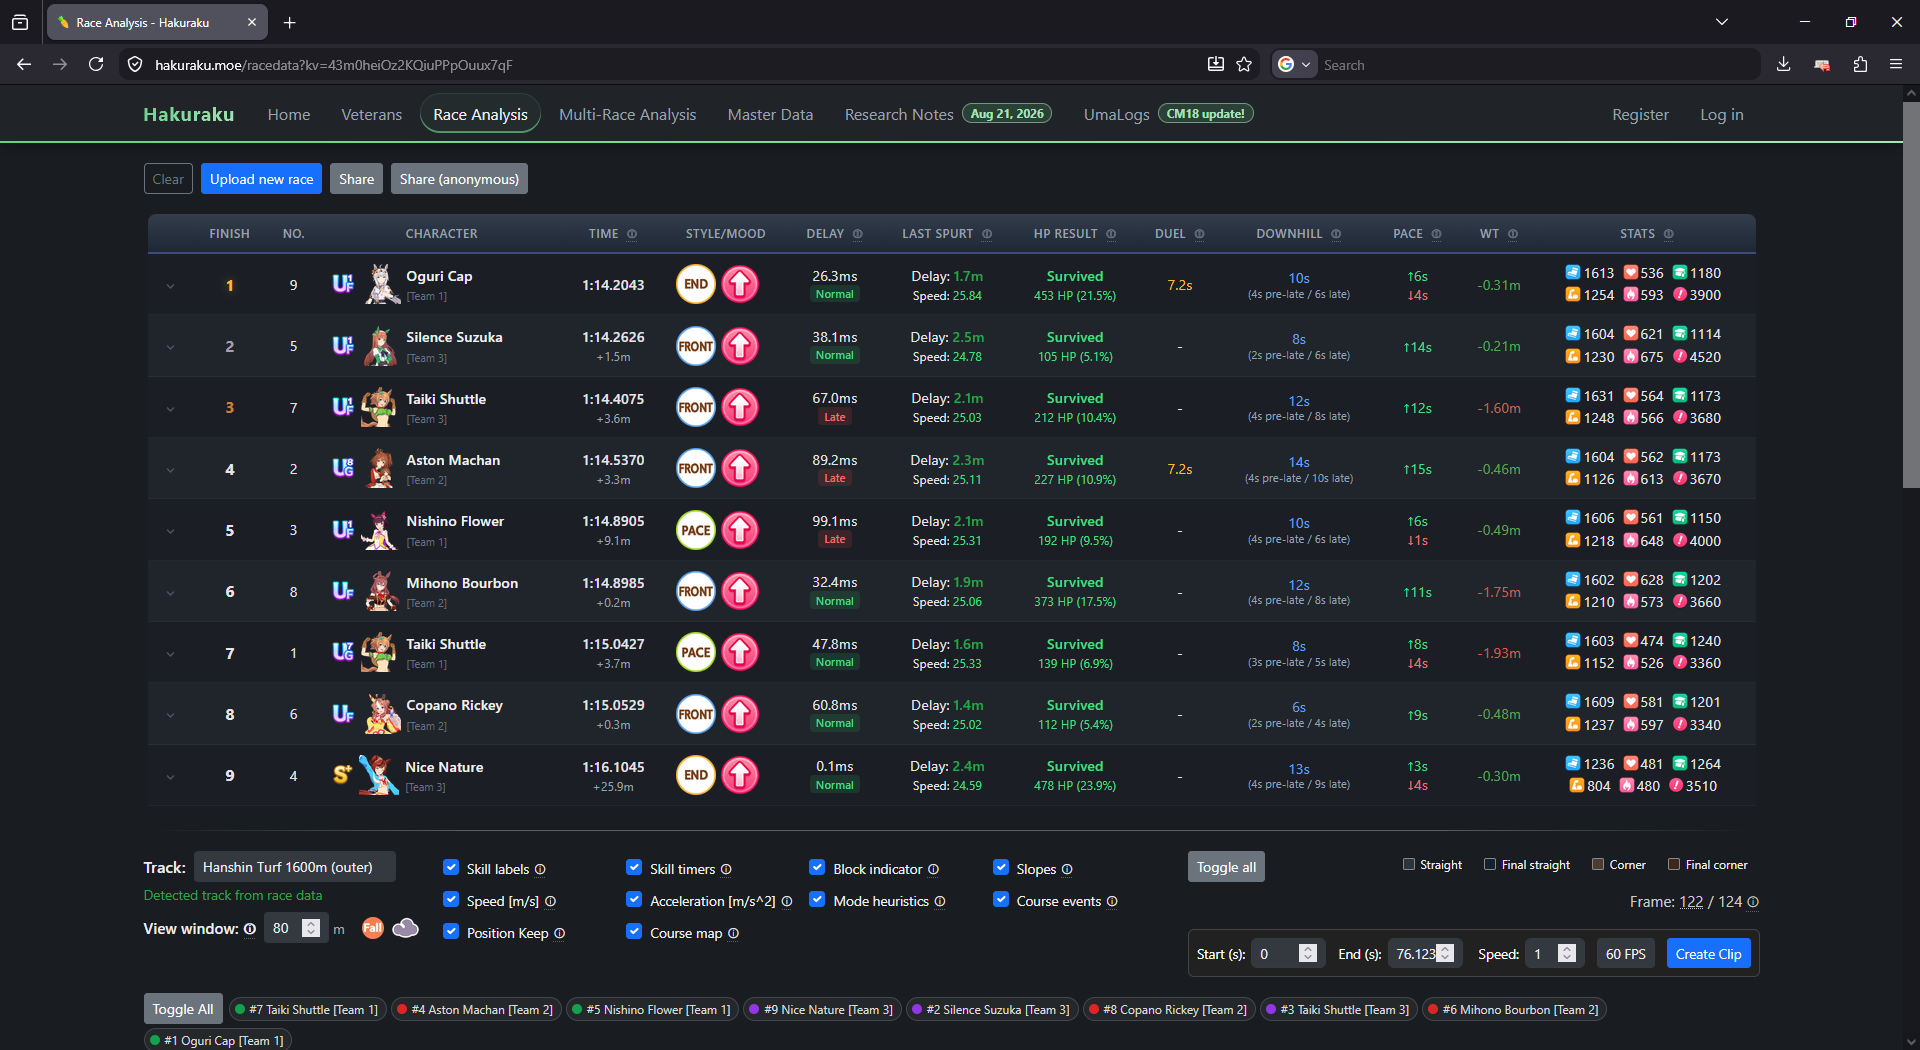Expand the Aston Machan row details

[x=170, y=470]
